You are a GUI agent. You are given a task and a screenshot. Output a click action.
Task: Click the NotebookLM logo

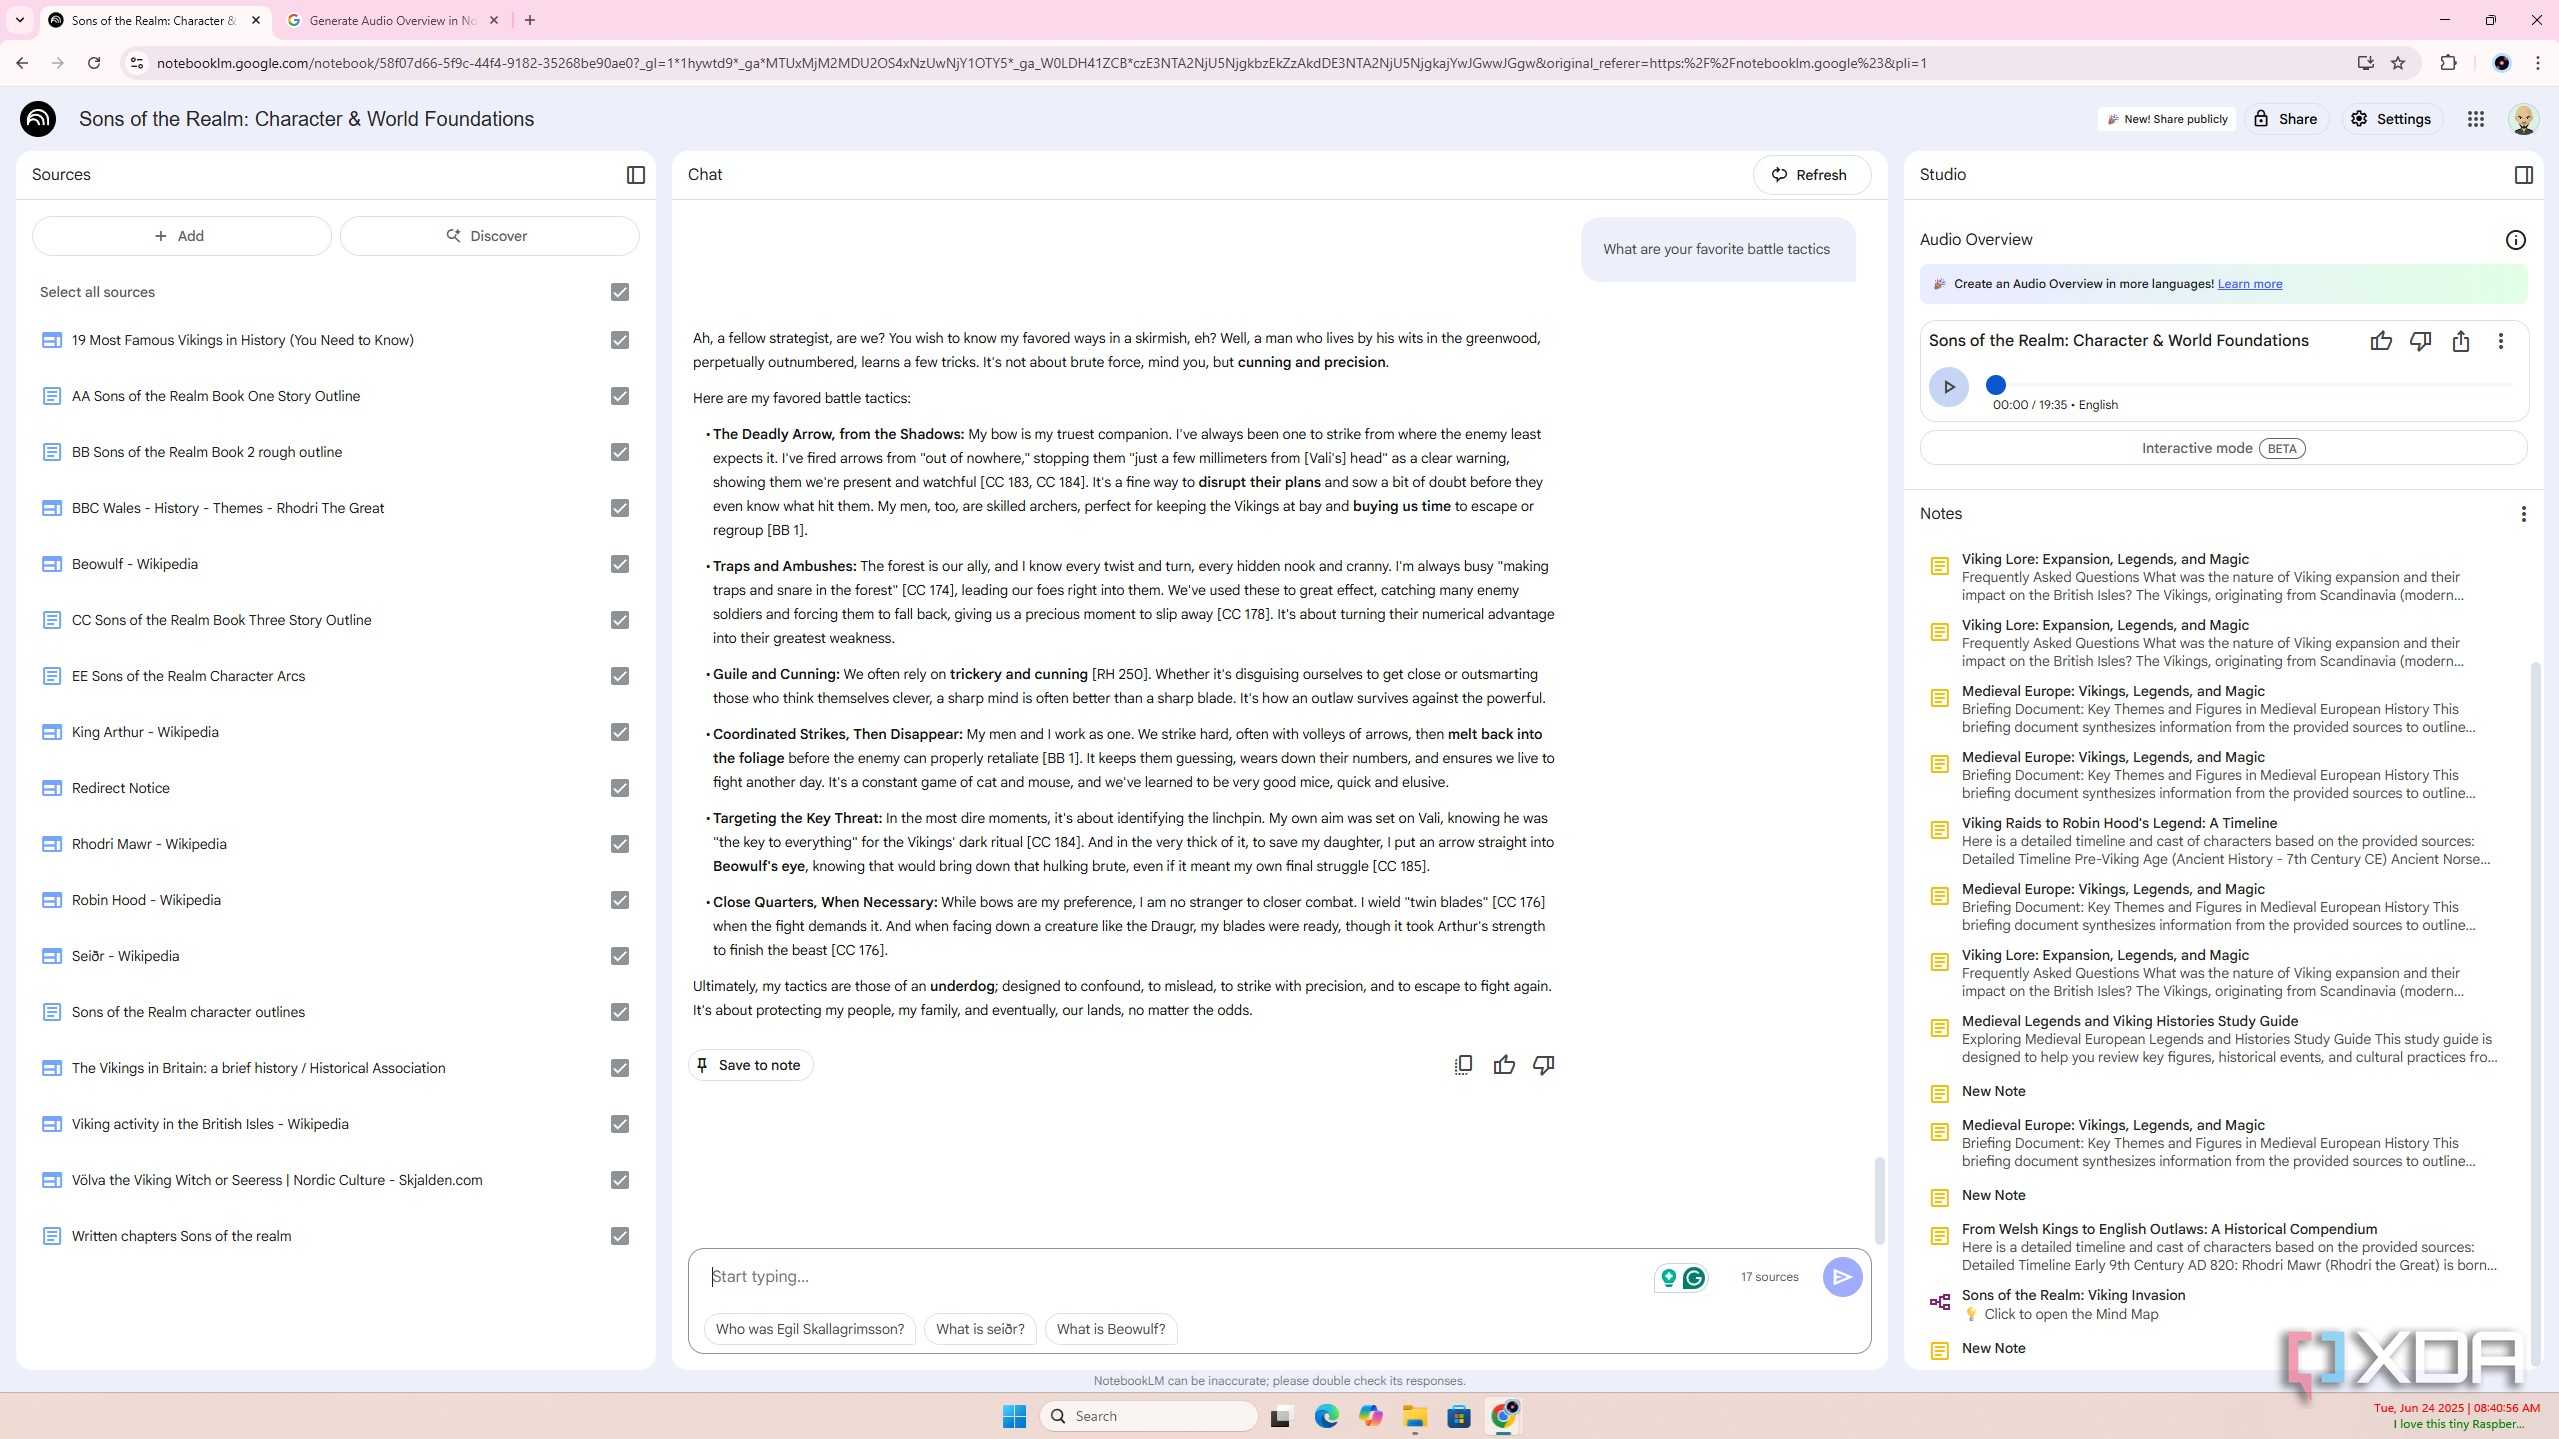tap(38, 119)
